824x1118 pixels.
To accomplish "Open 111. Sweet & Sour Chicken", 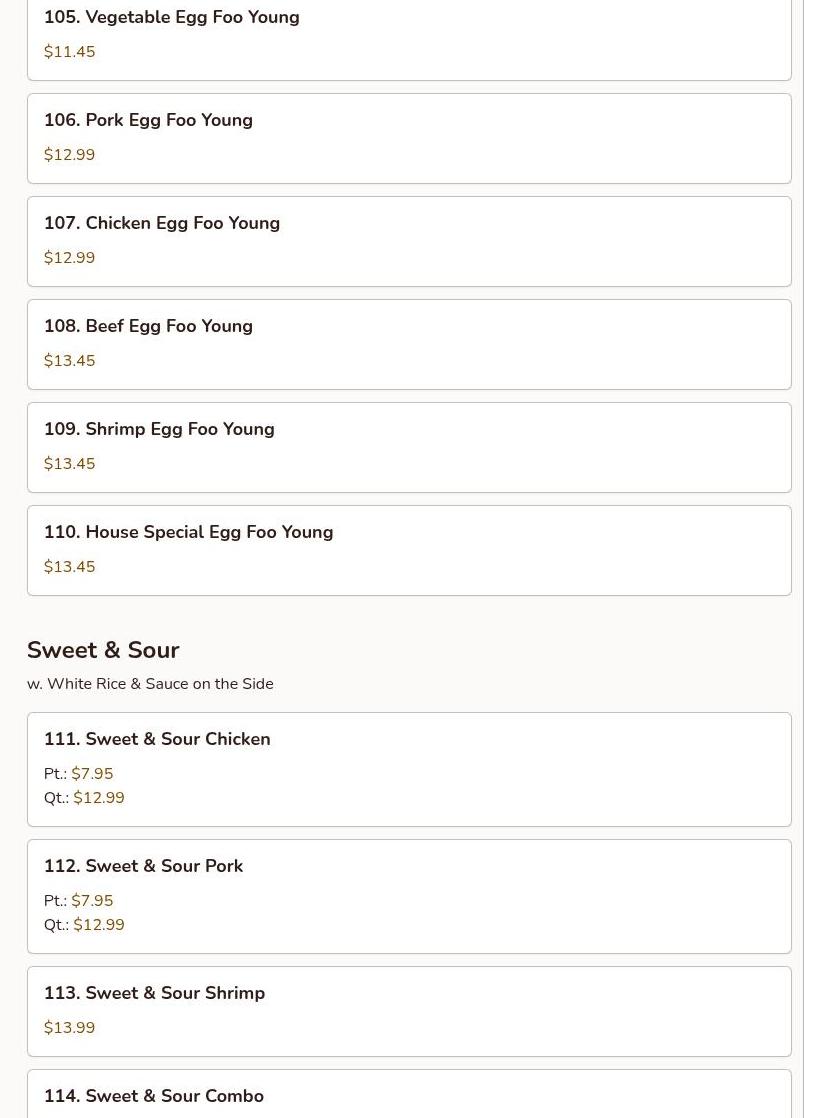I will [x=157, y=740].
